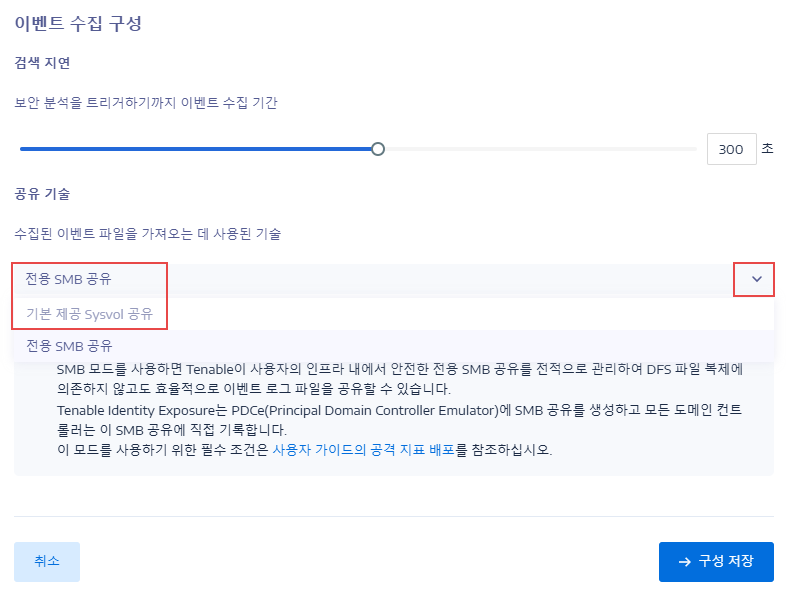Screen dimensions: 786x591
Task: Click the arrow icon in 구성 저장 button
Action: 684,562
